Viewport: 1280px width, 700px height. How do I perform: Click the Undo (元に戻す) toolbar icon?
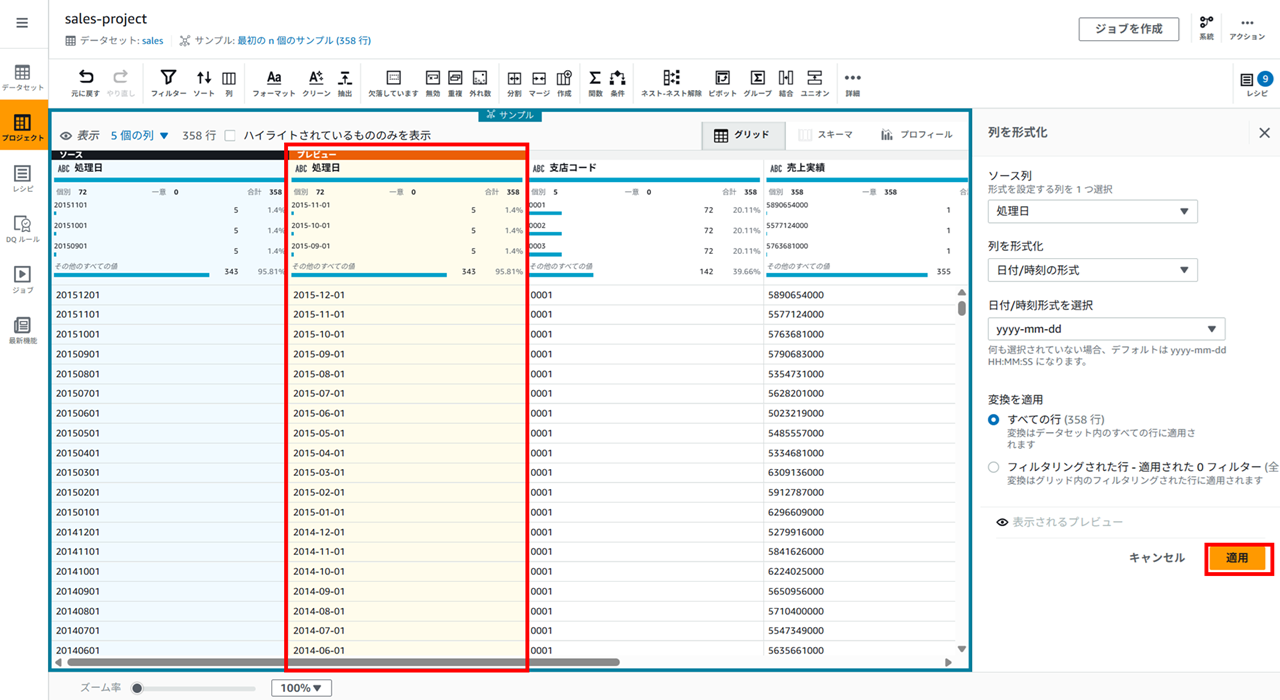86,82
